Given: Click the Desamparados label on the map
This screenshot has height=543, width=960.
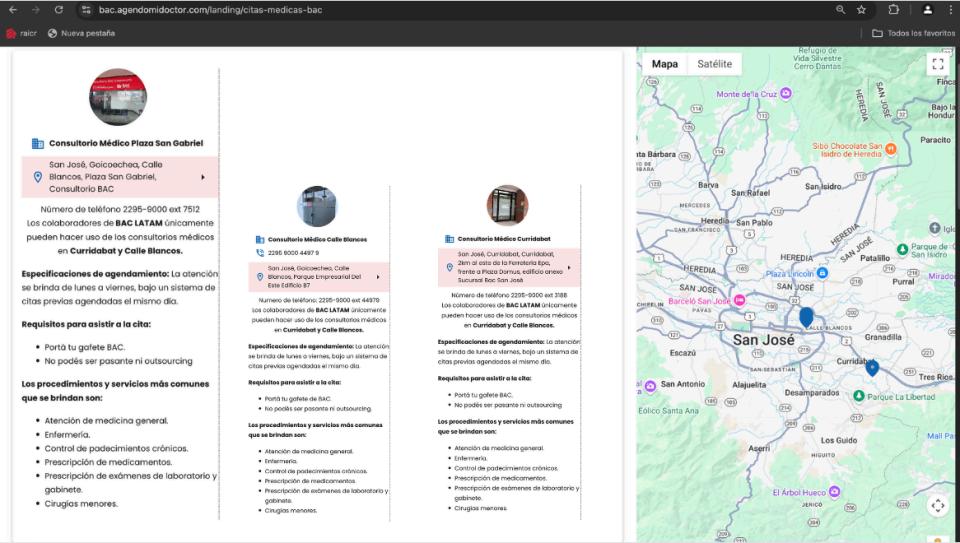Looking at the screenshot, I should (812, 392).
